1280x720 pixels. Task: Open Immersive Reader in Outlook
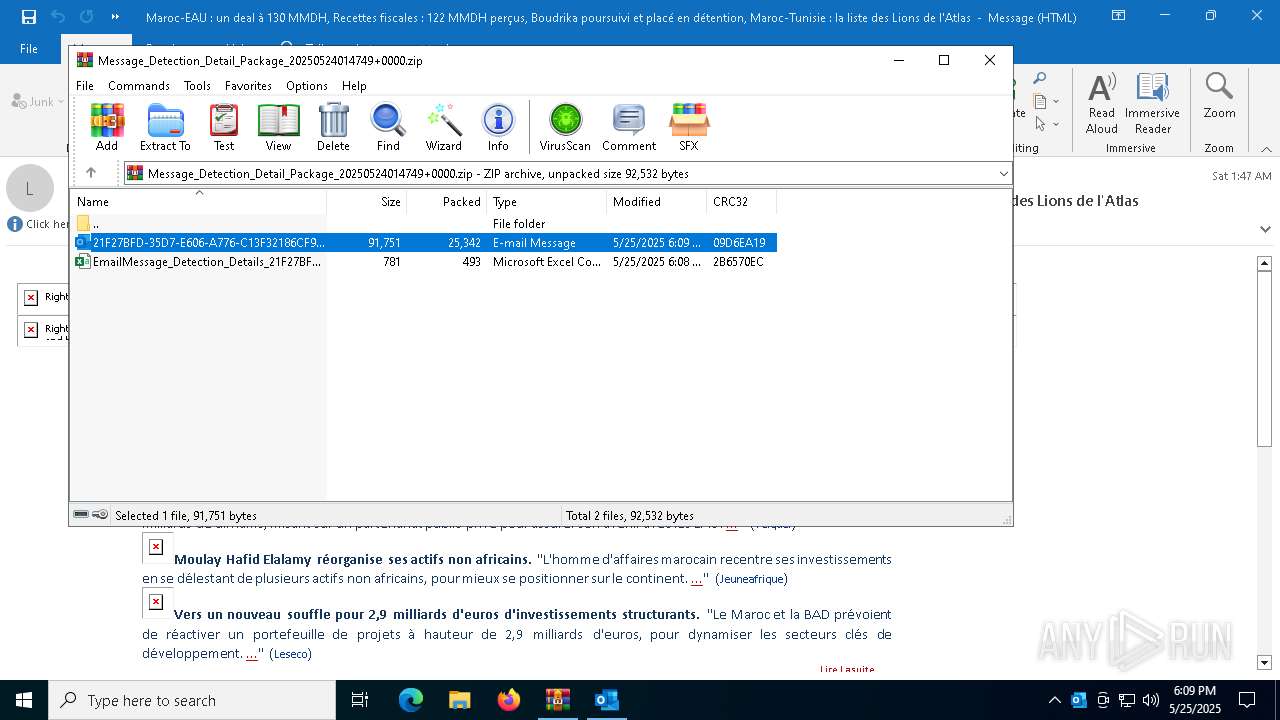point(1152,103)
